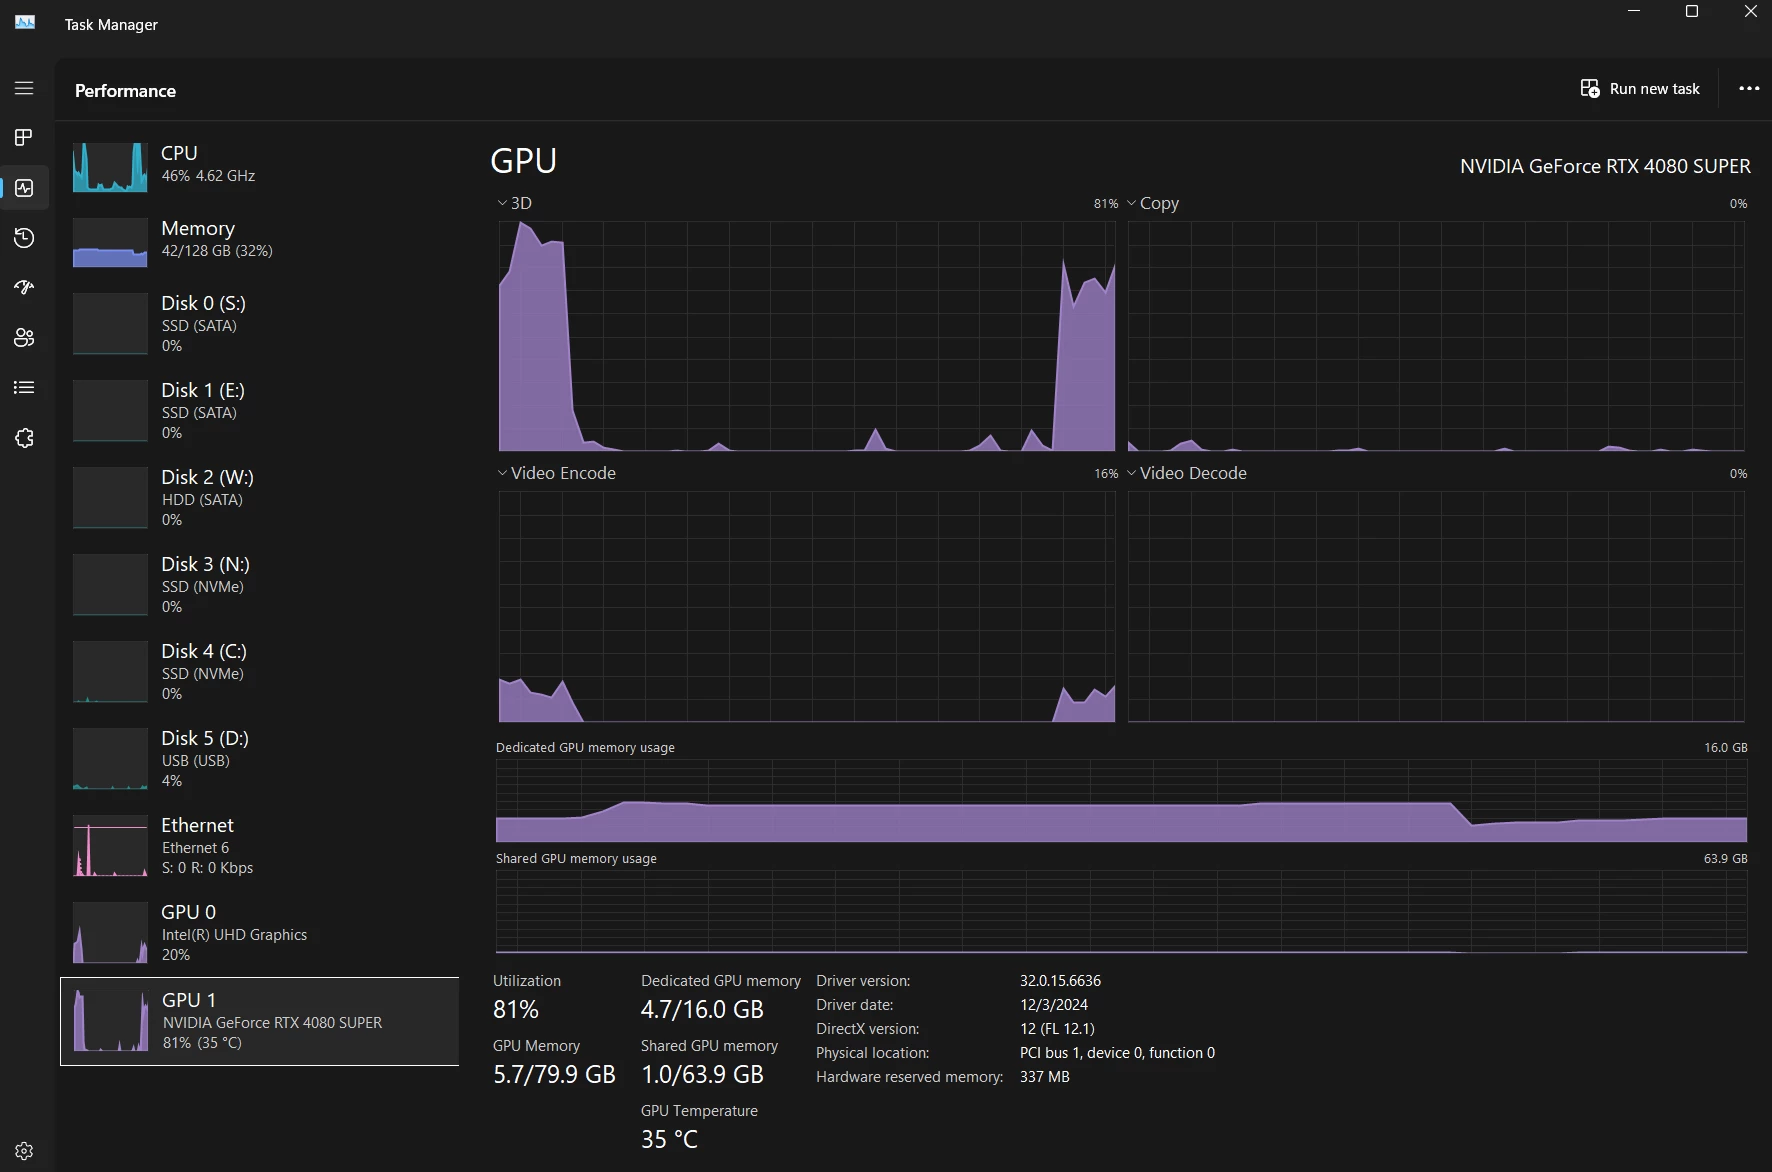This screenshot has height=1172, width=1772.
Task: Open Task Manager Settings gear
Action: pos(24,1151)
